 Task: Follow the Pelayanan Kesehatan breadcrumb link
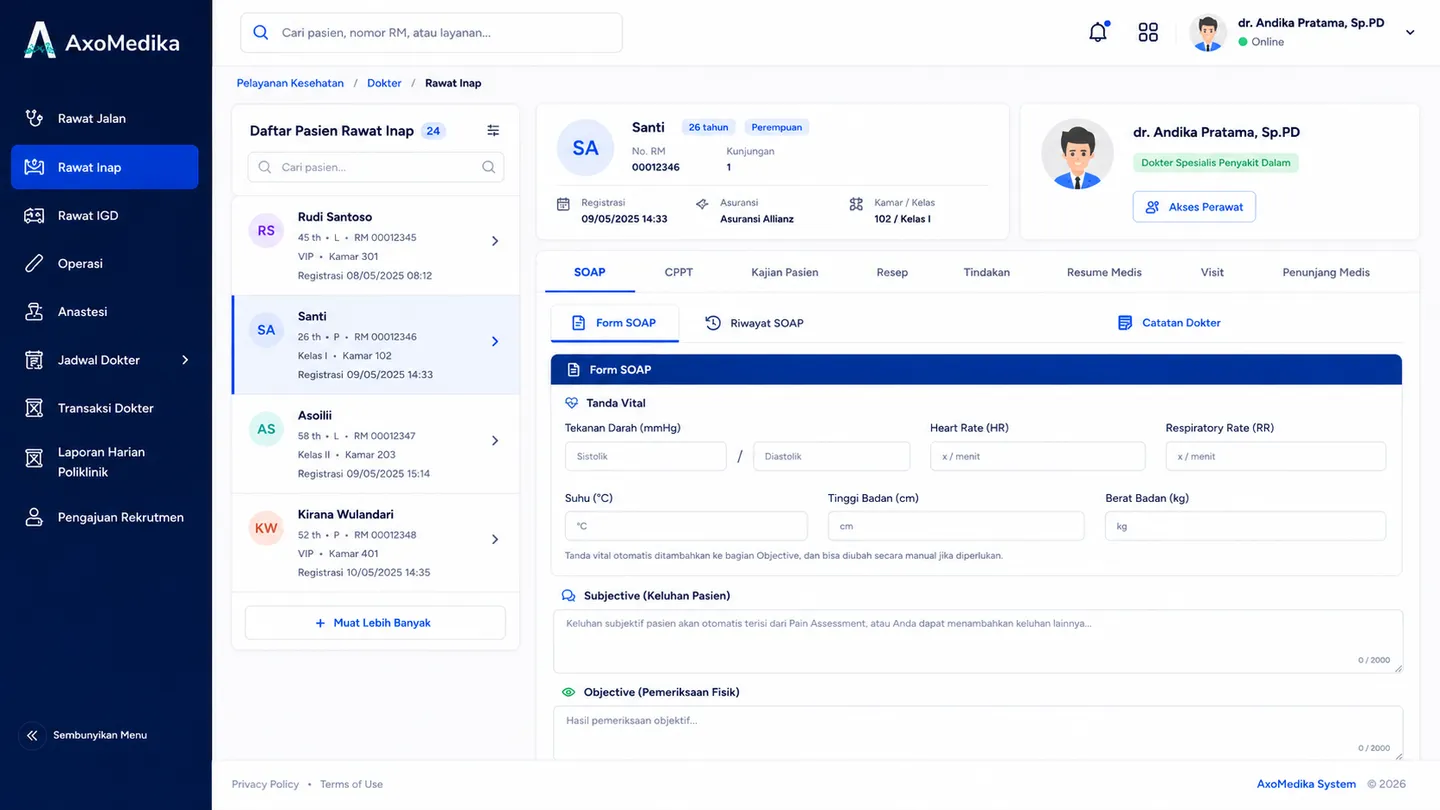(290, 83)
